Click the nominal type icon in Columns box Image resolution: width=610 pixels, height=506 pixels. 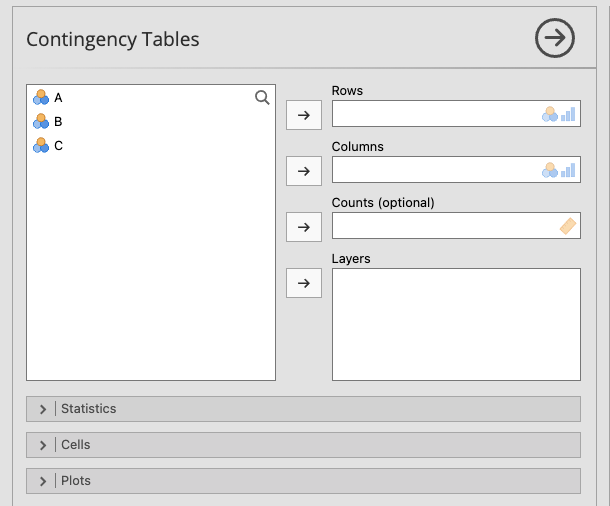tap(550, 170)
